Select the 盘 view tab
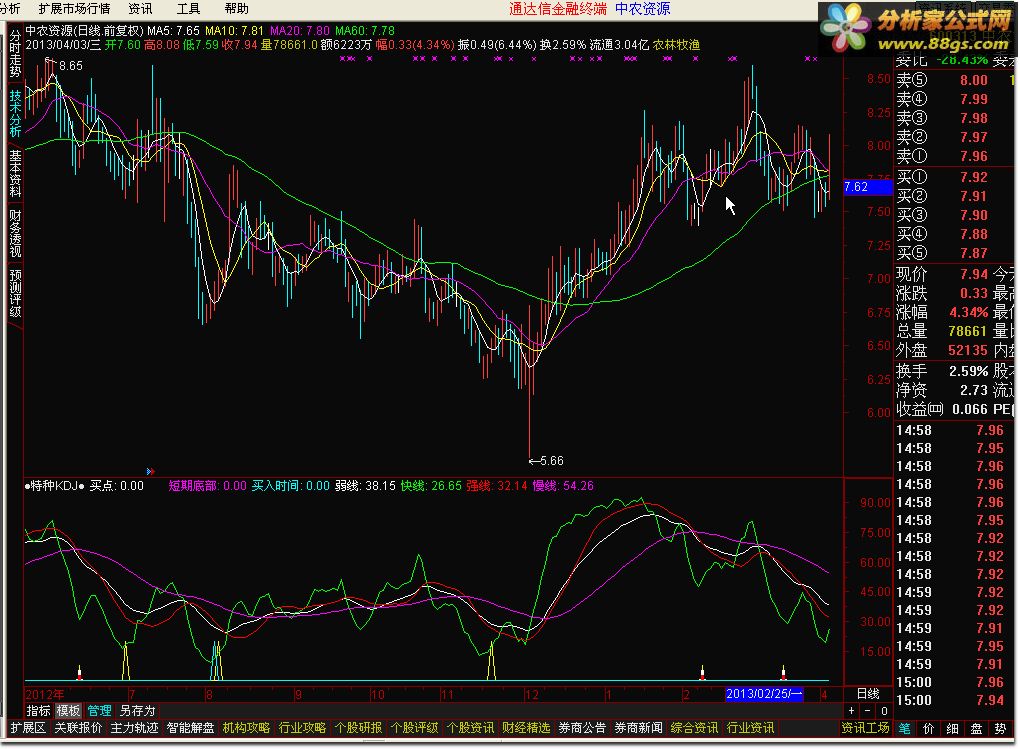This screenshot has width=1020, height=749. point(976,729)
